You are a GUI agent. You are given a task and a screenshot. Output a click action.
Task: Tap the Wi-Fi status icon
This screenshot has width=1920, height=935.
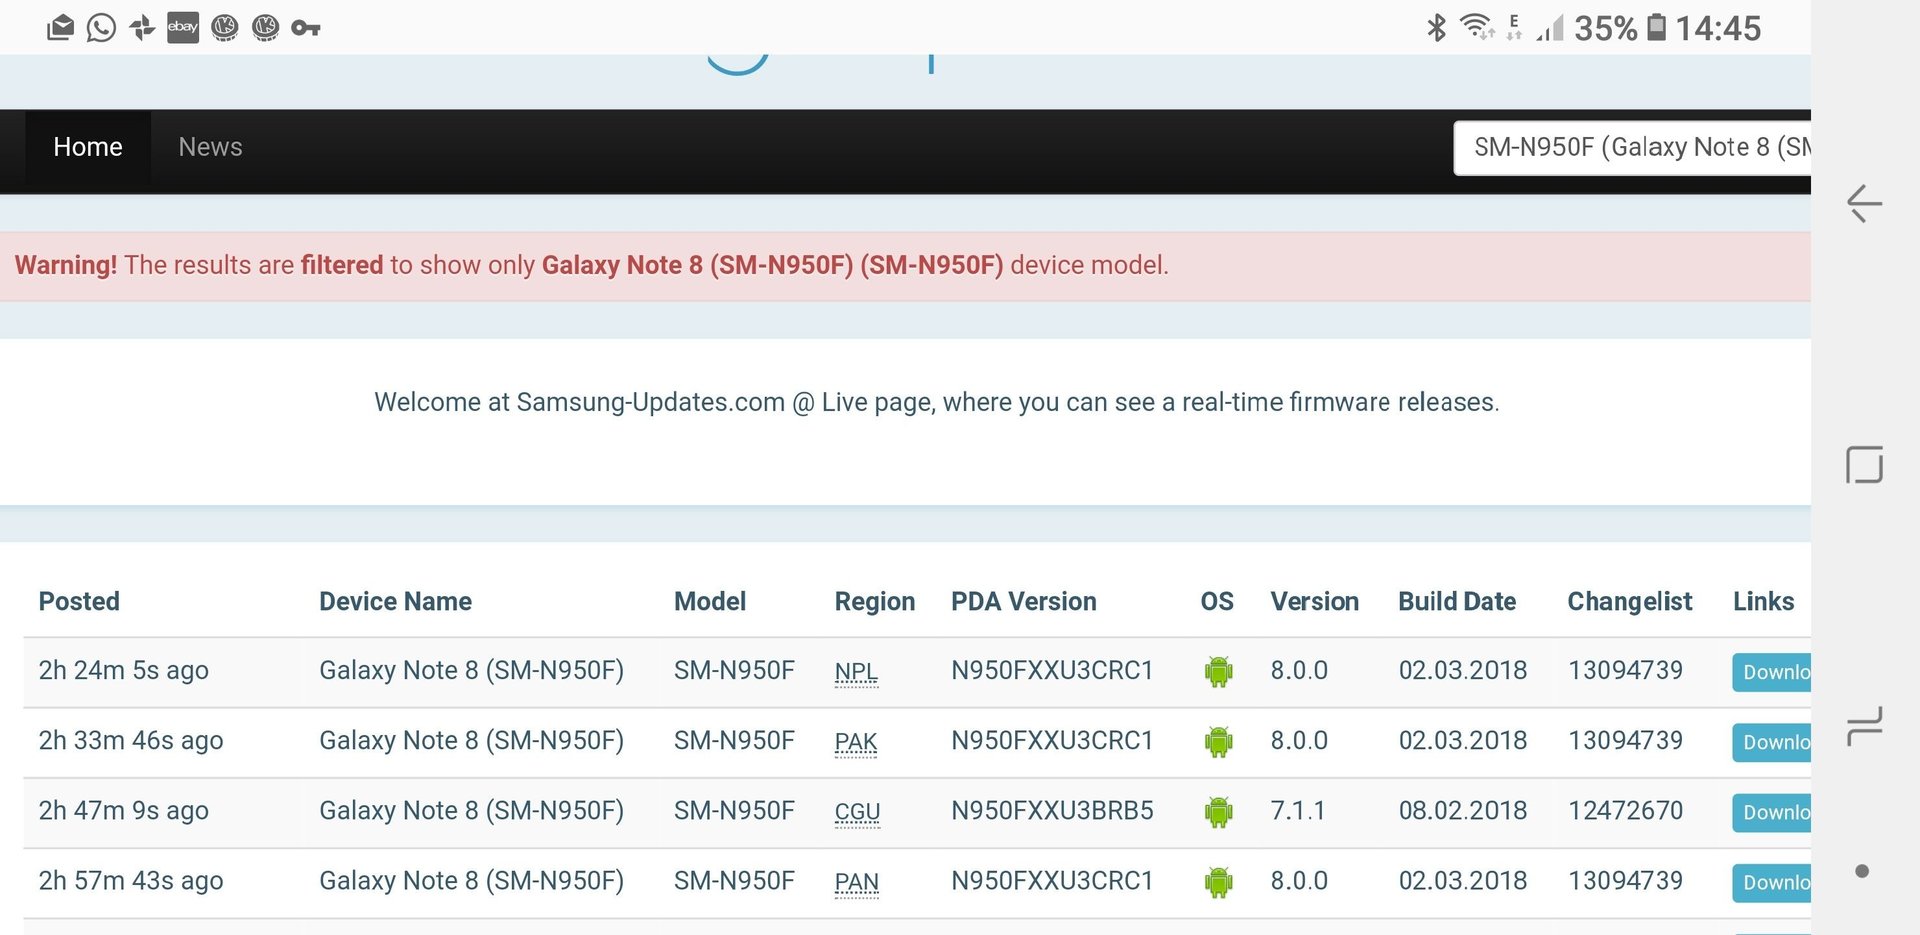tap(1476, 26)
